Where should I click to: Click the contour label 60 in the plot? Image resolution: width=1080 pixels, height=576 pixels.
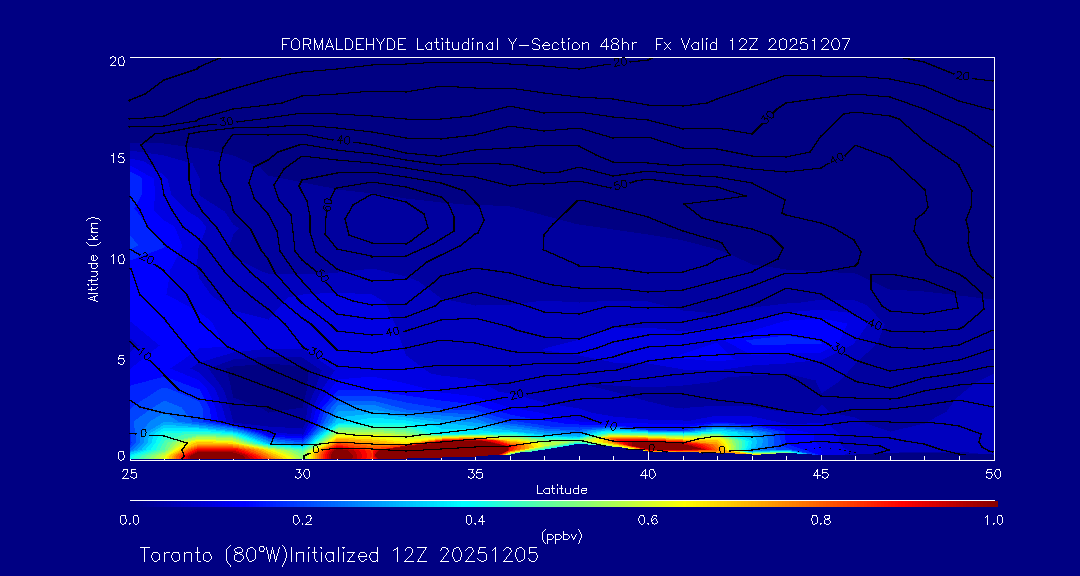tap(328, 204)
